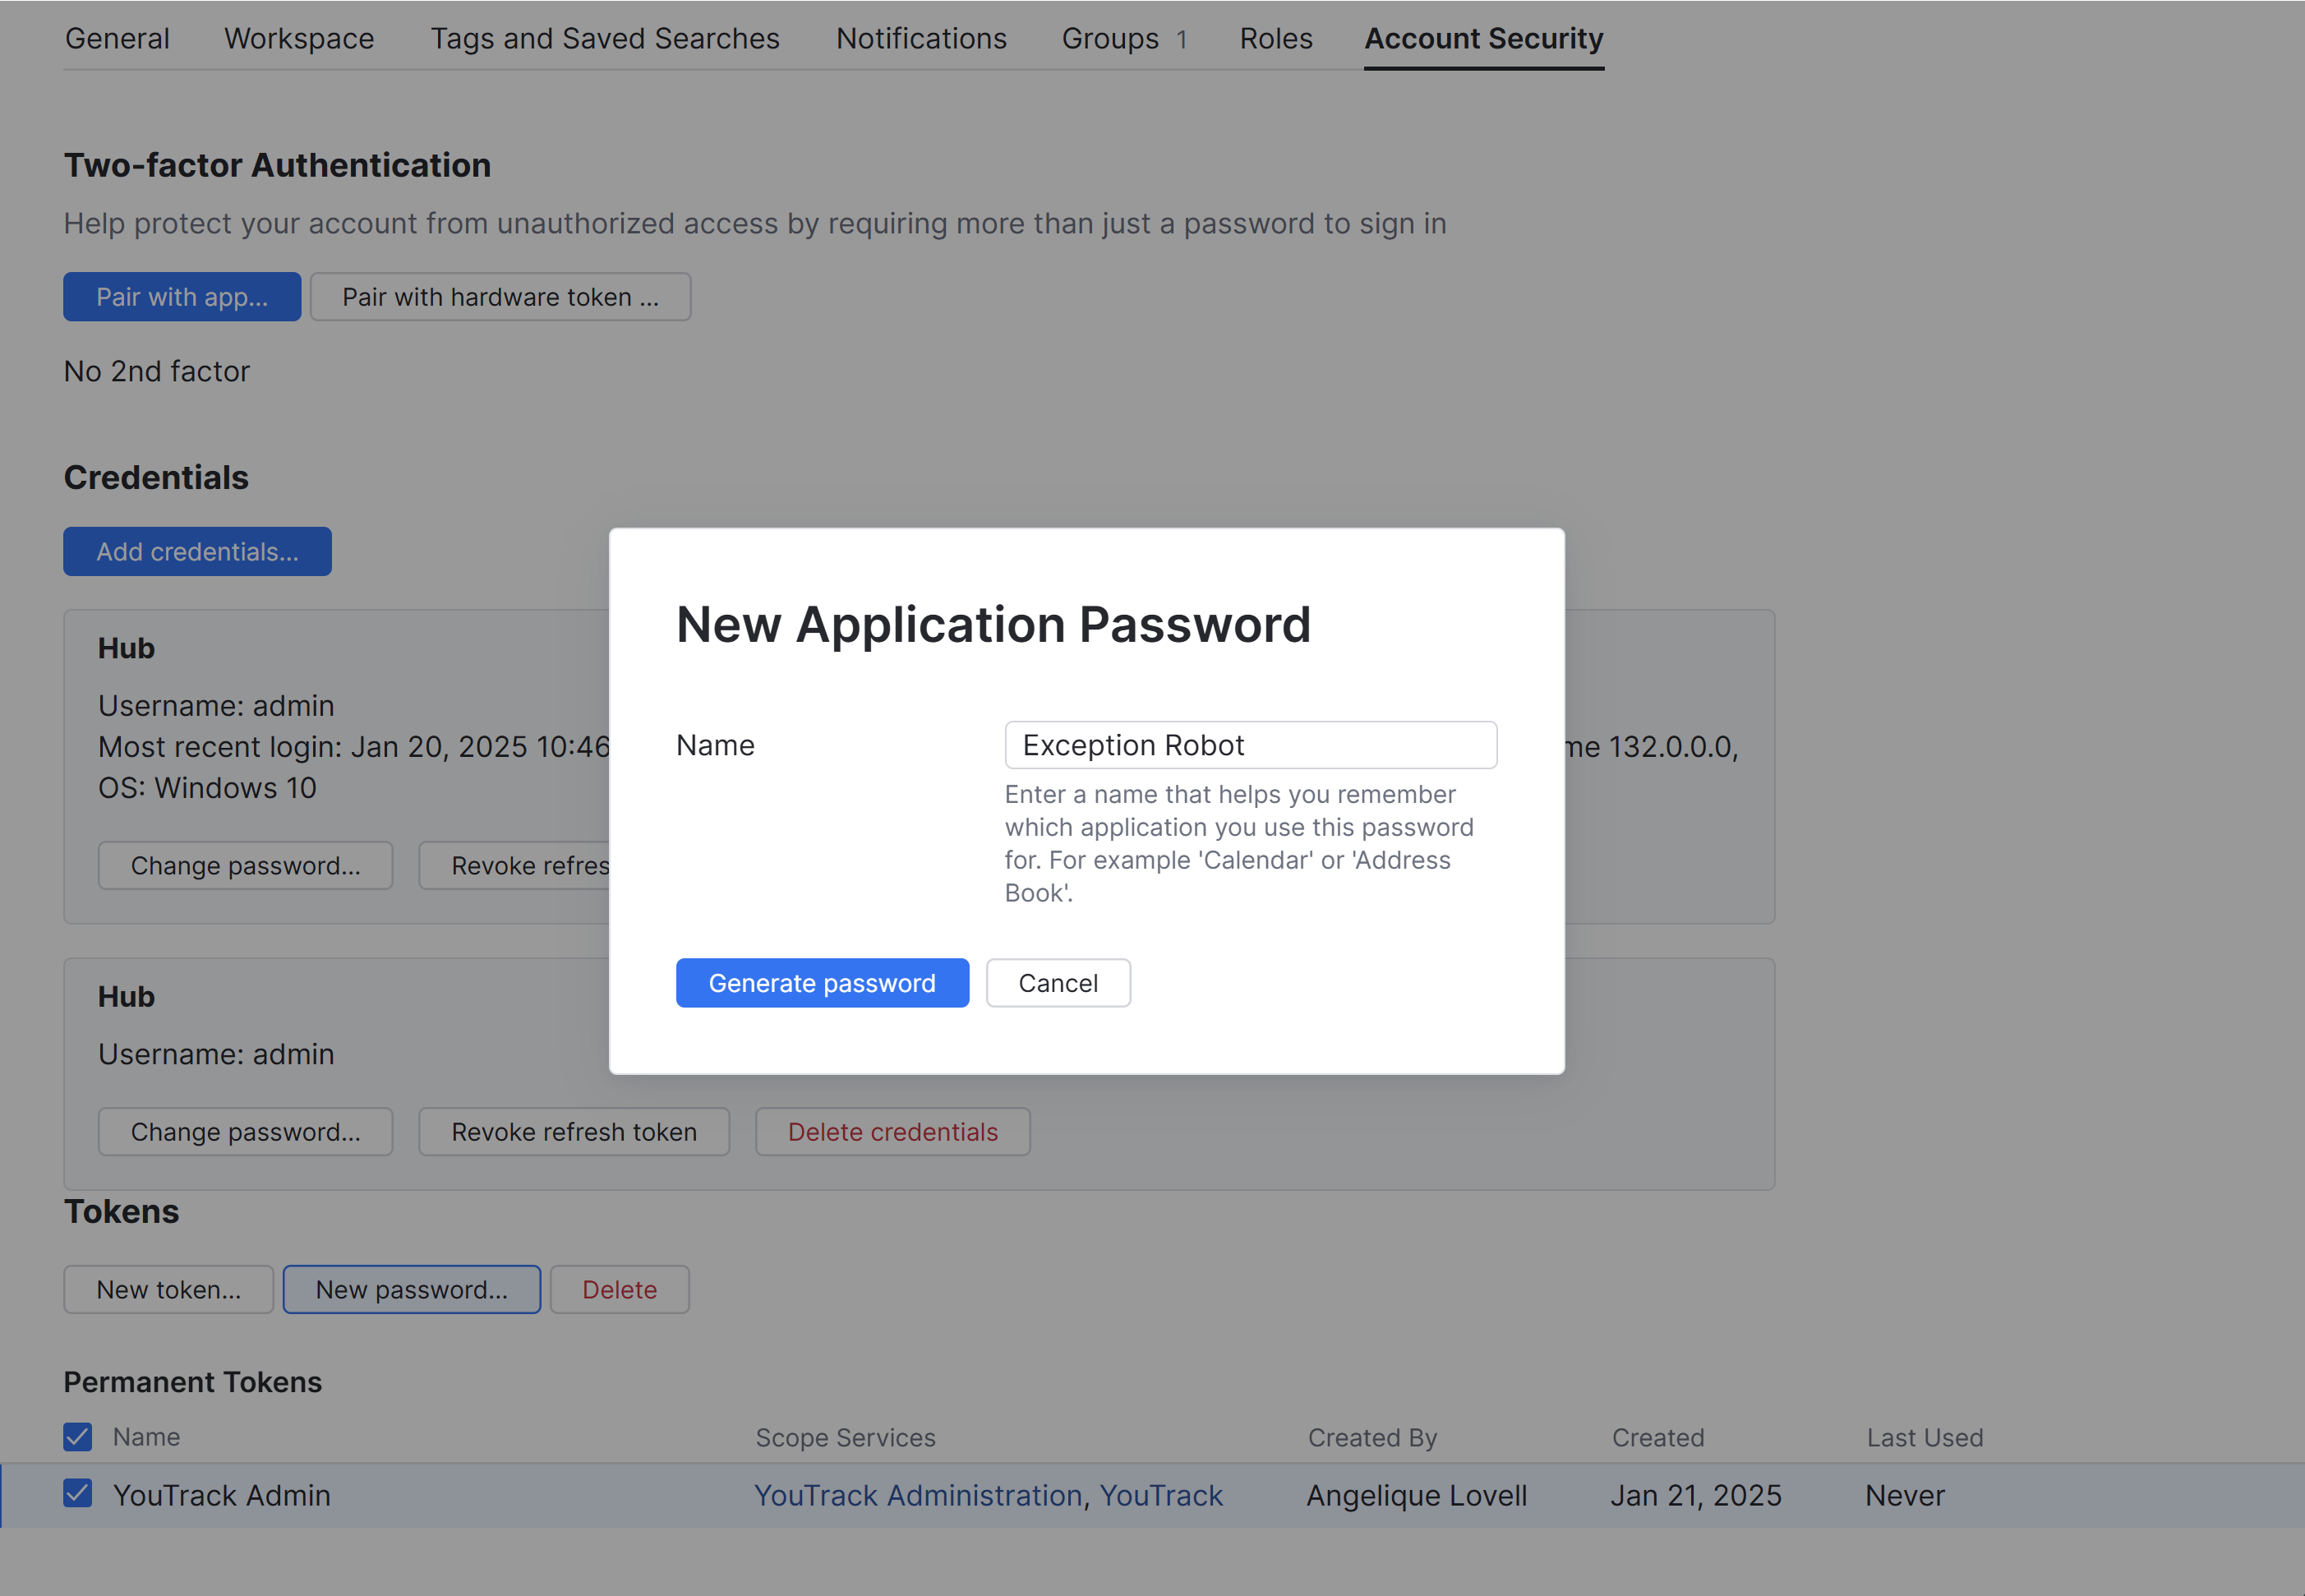Toggle the YouTrack Admin token checkbox
This screenshot has width=2305, height=1596.
pos(78,1494)
